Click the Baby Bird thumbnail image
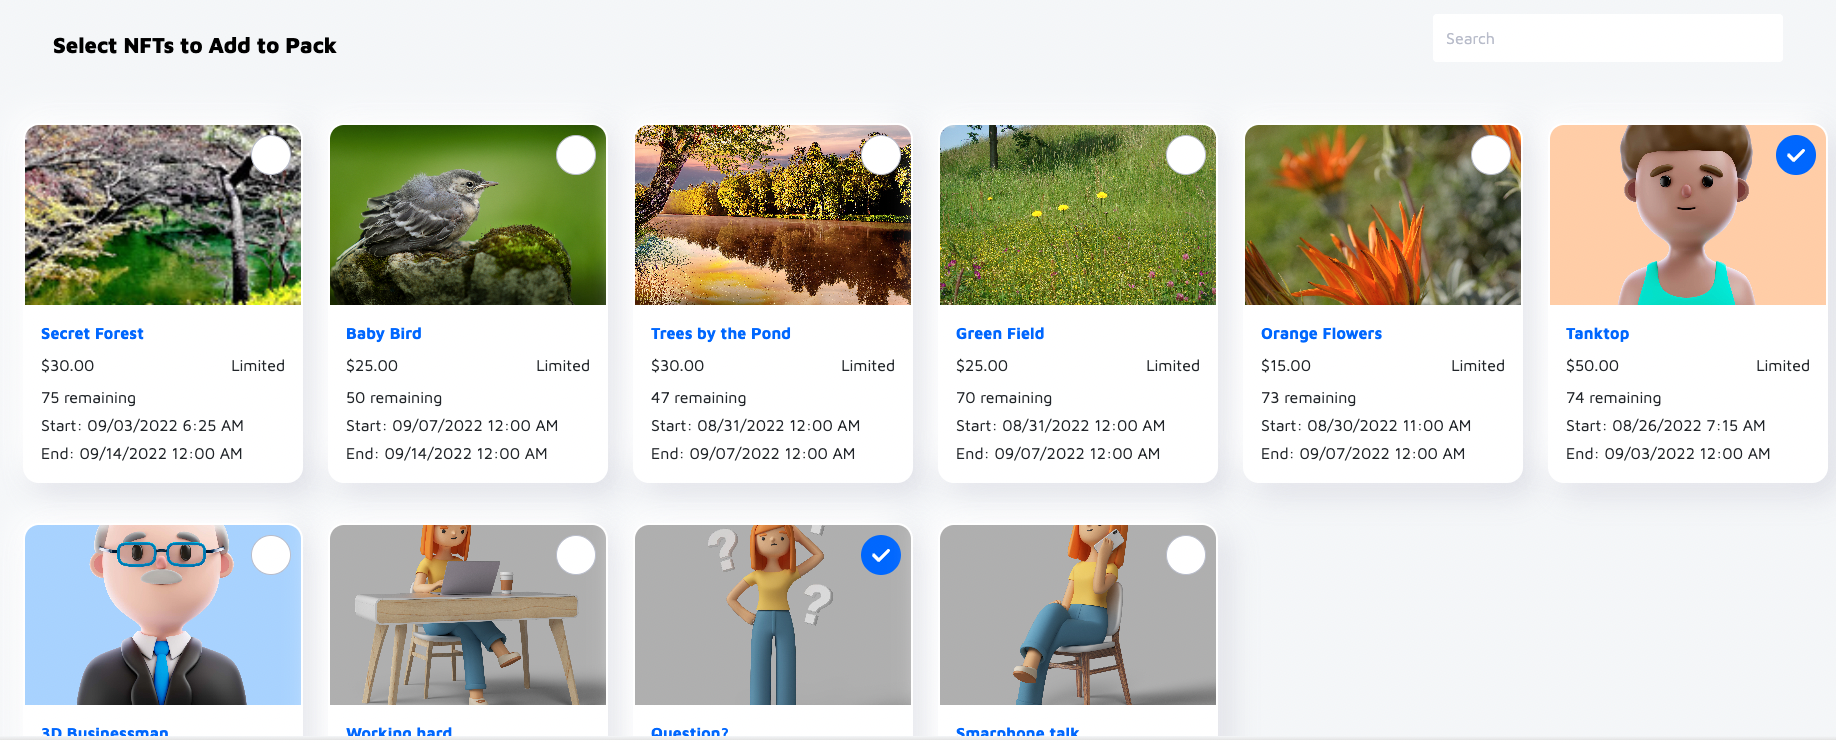 468,215
